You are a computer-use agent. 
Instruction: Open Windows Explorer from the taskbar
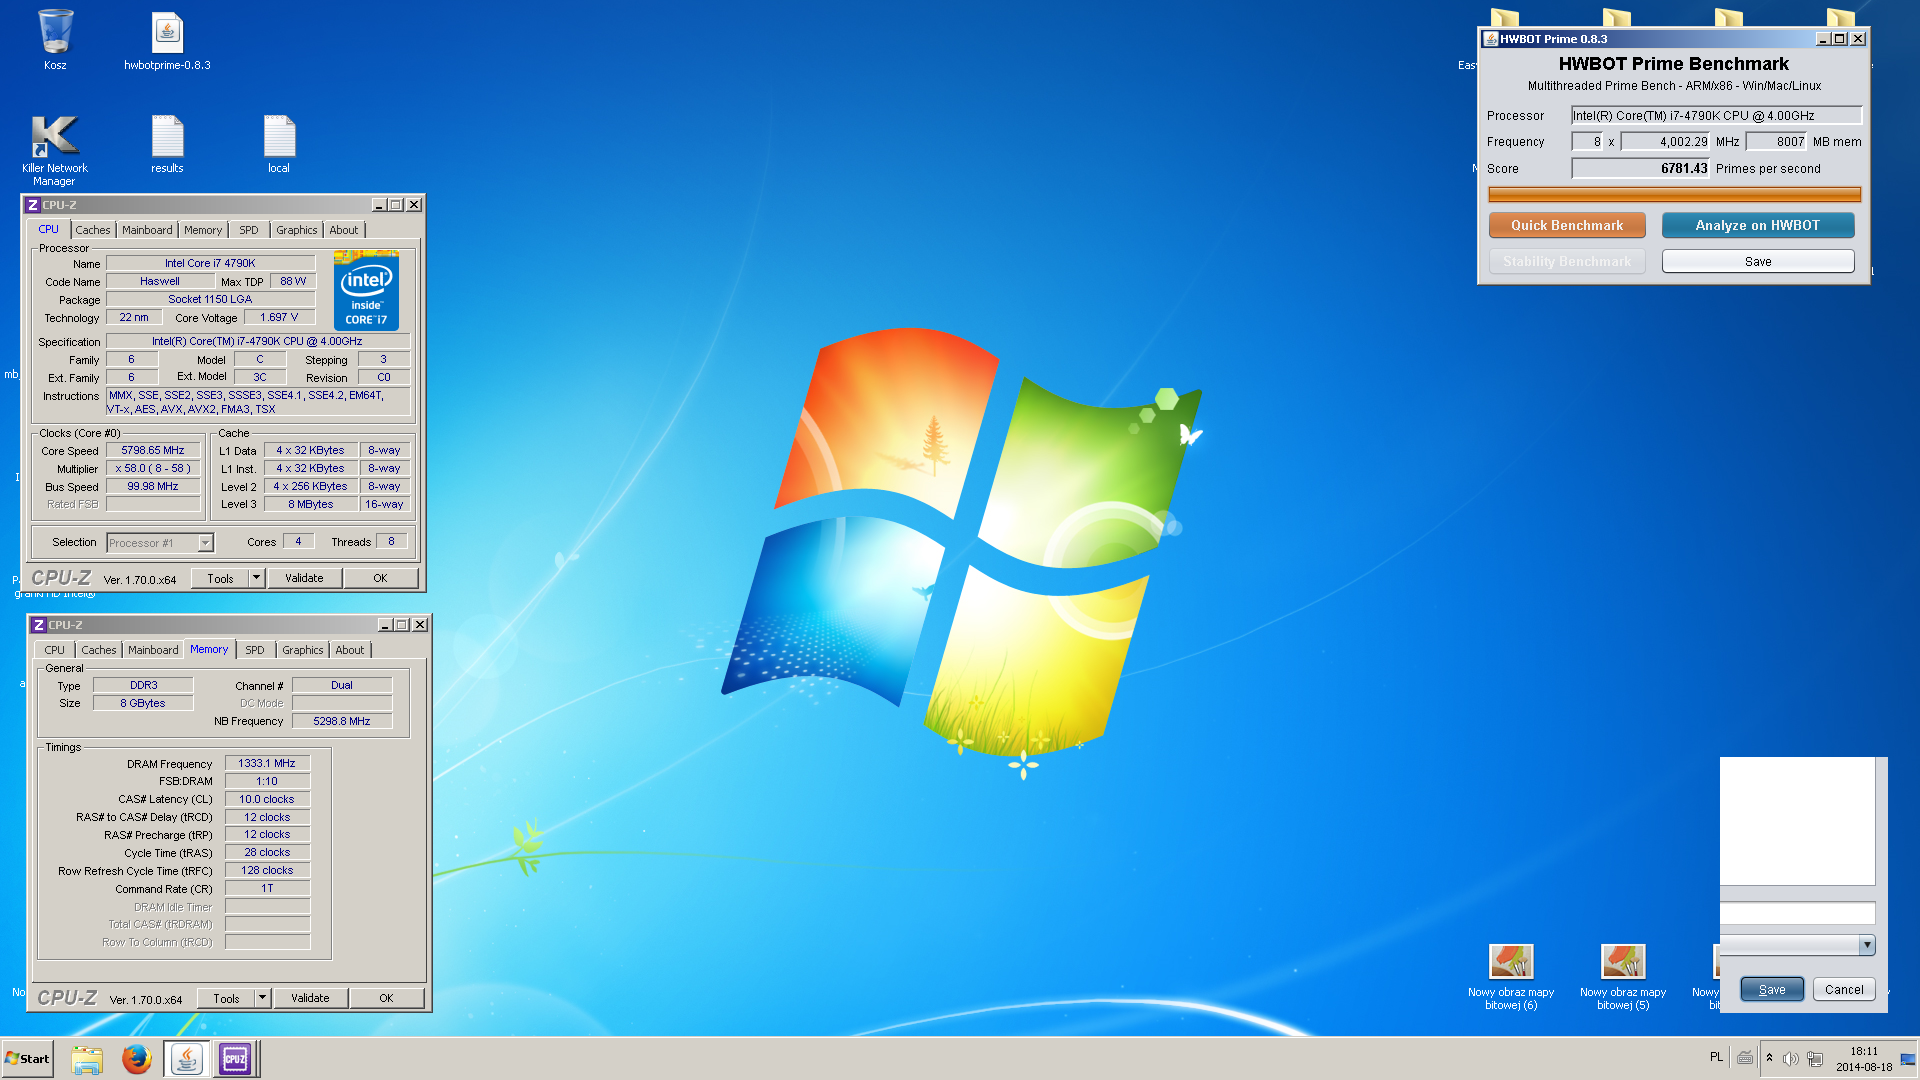(x=87, y=1059)
